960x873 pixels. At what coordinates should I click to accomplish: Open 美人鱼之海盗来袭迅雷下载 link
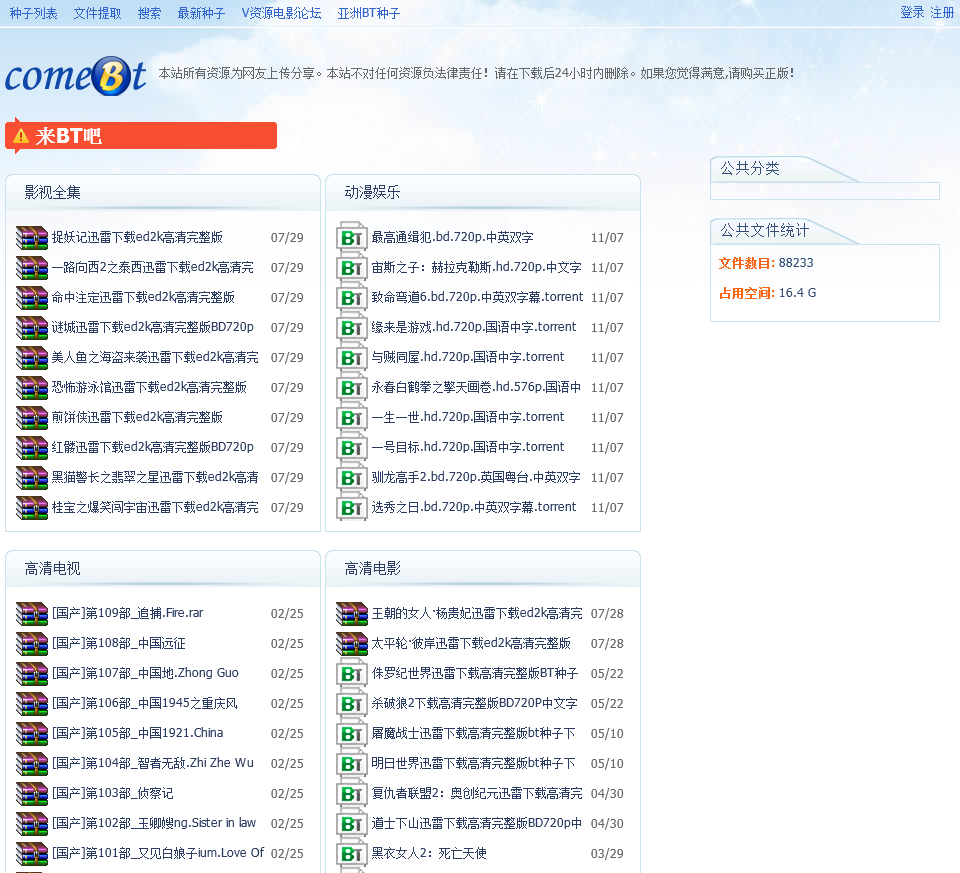pos(155,357)
